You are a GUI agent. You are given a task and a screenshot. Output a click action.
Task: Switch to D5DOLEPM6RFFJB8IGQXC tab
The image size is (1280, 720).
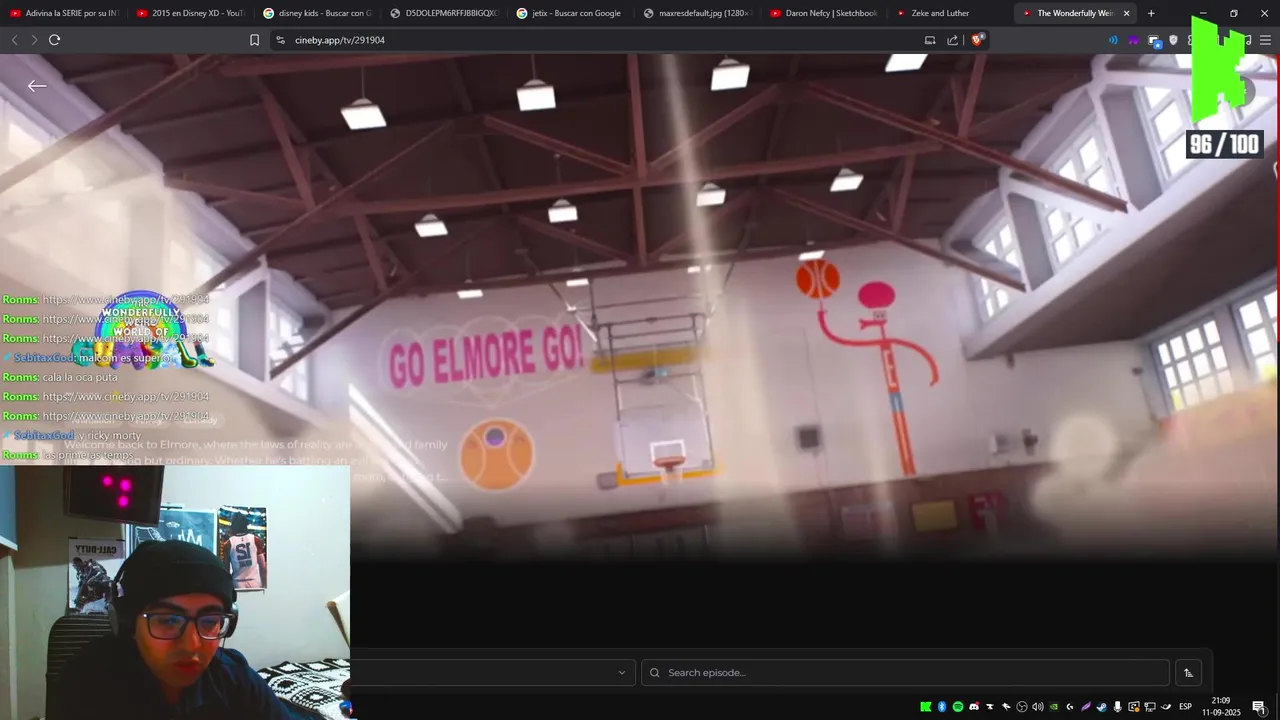click(x=444, y=13)
